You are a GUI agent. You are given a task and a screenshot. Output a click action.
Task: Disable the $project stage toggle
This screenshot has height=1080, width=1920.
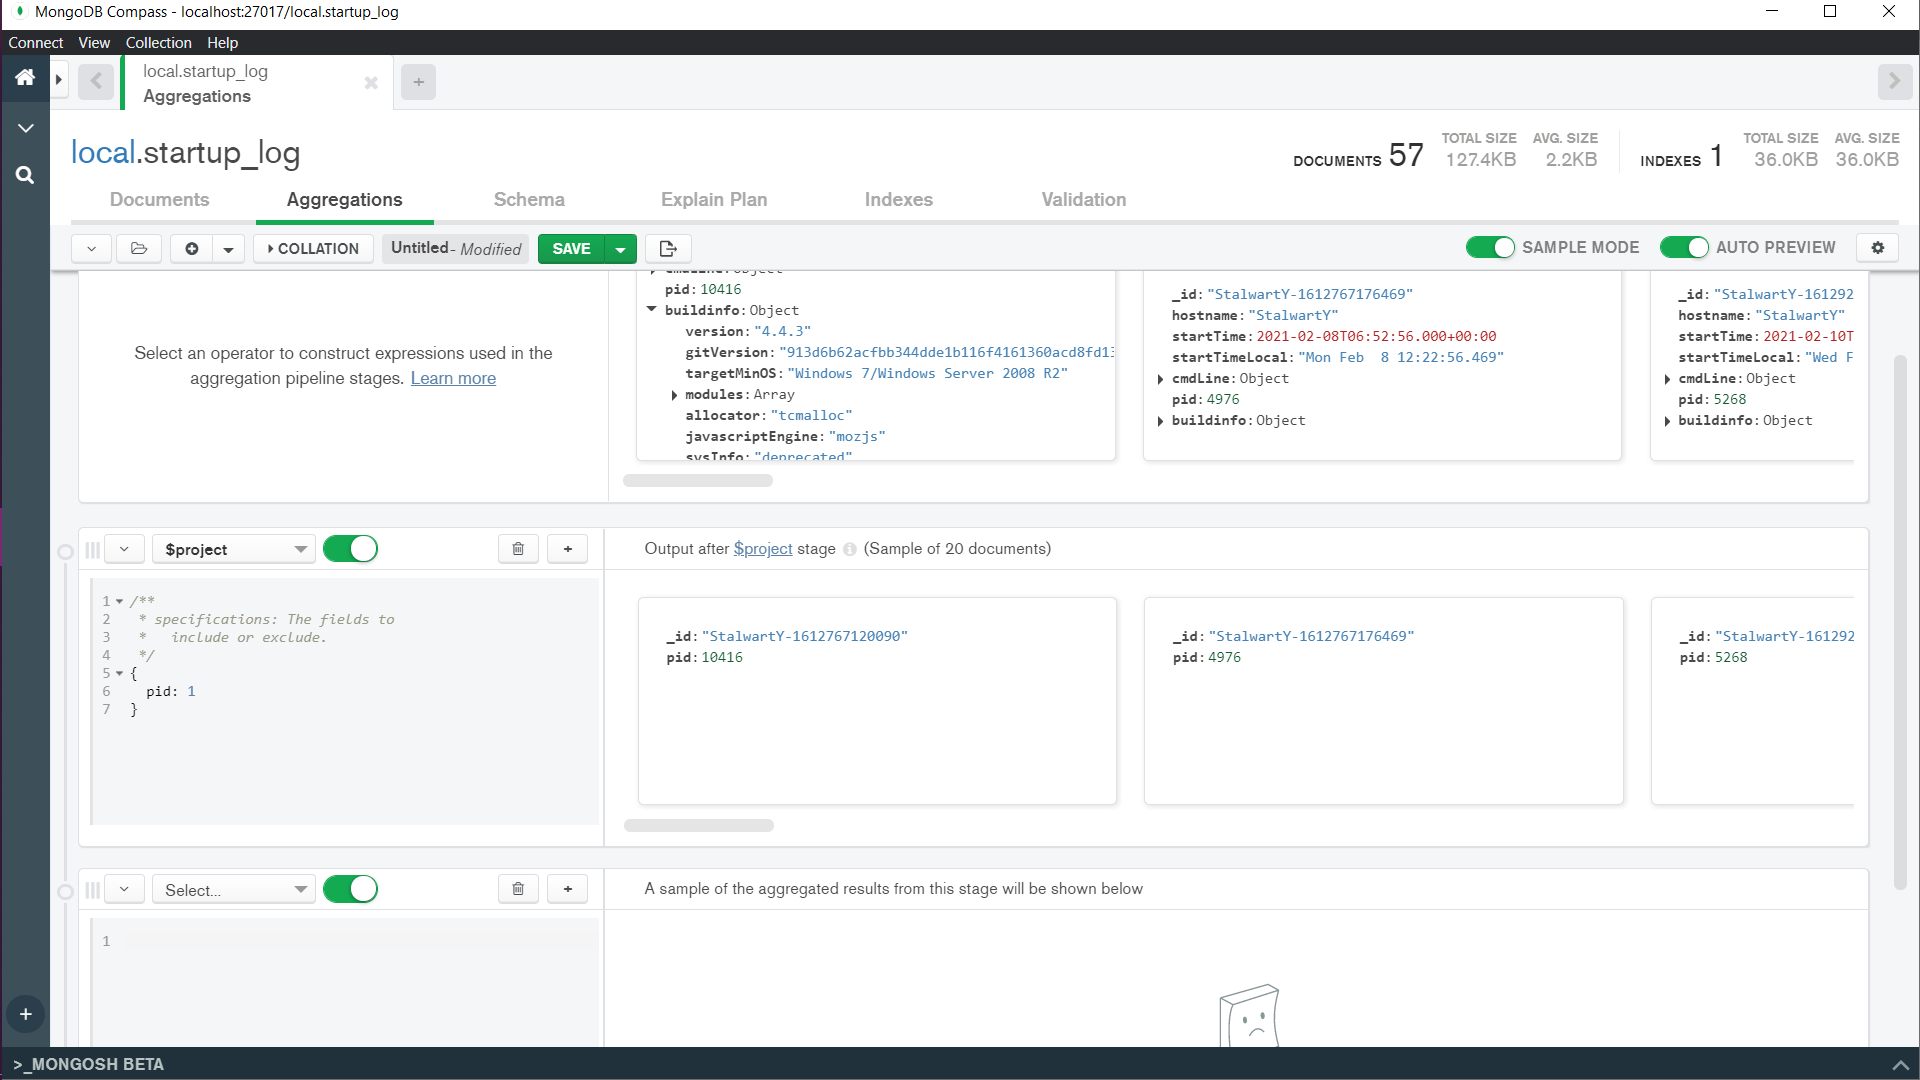click(350, 549)
